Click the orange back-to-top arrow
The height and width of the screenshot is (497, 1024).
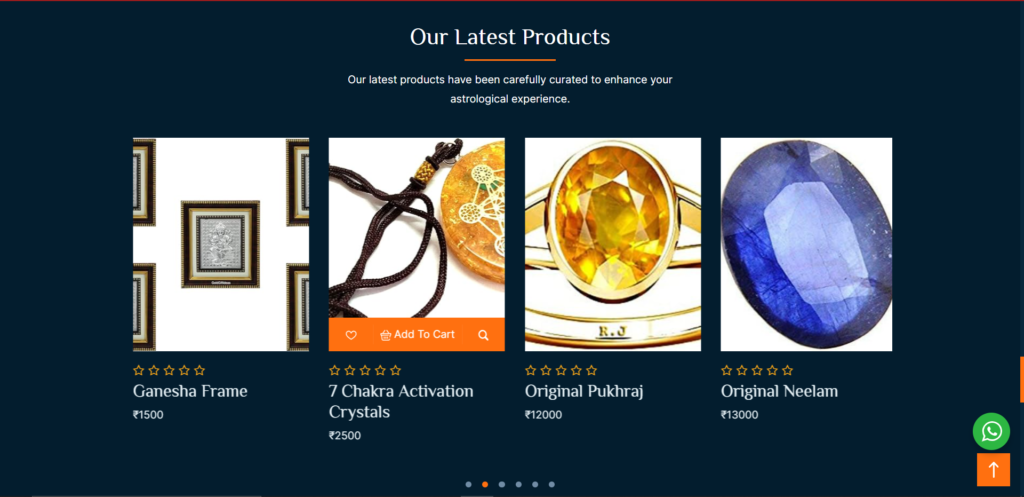(993, 470)
